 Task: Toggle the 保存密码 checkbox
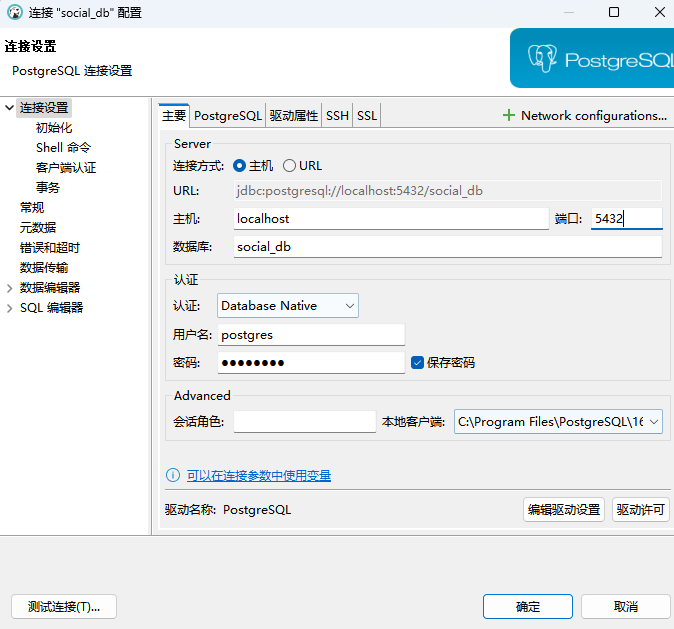click(x=417, y=362)
